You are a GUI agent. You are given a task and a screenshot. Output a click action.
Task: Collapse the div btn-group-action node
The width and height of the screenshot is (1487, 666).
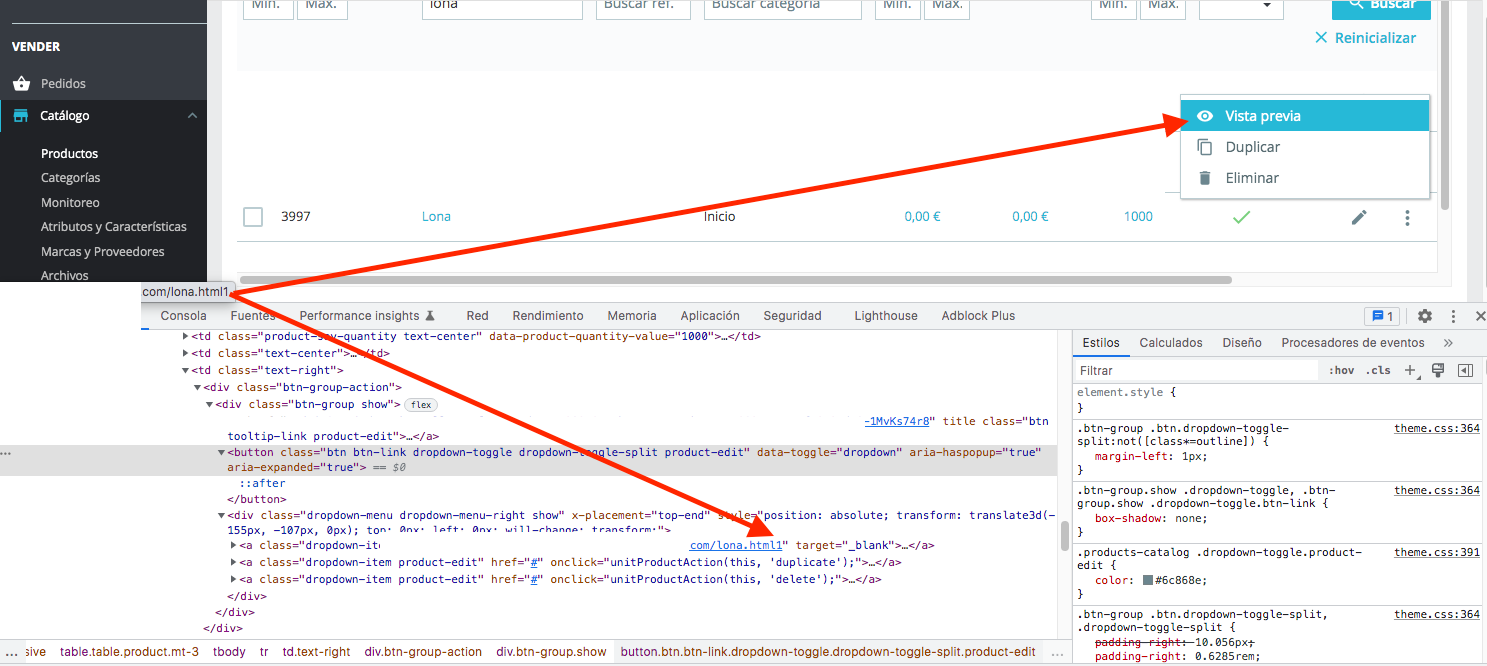click(197, 387)
